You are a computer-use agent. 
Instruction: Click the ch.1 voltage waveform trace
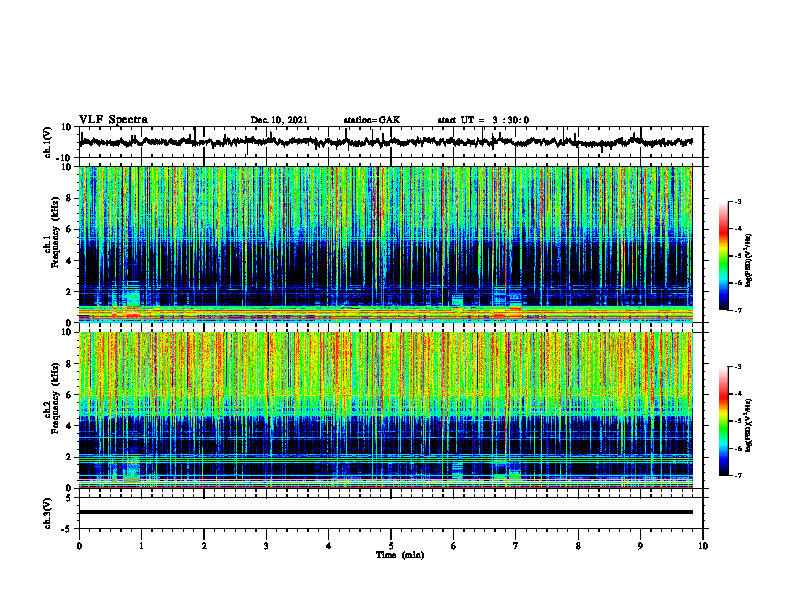[x=385, y=142]
